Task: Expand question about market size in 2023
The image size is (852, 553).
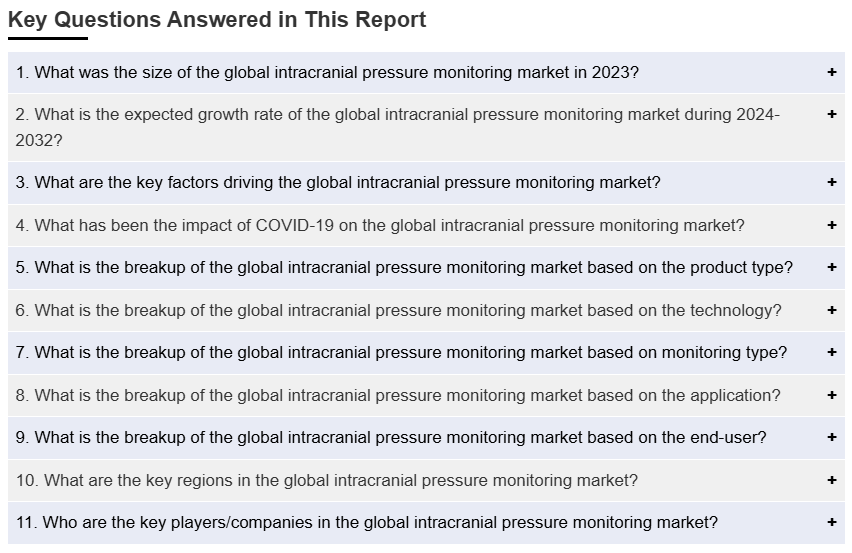Action: 327,72
